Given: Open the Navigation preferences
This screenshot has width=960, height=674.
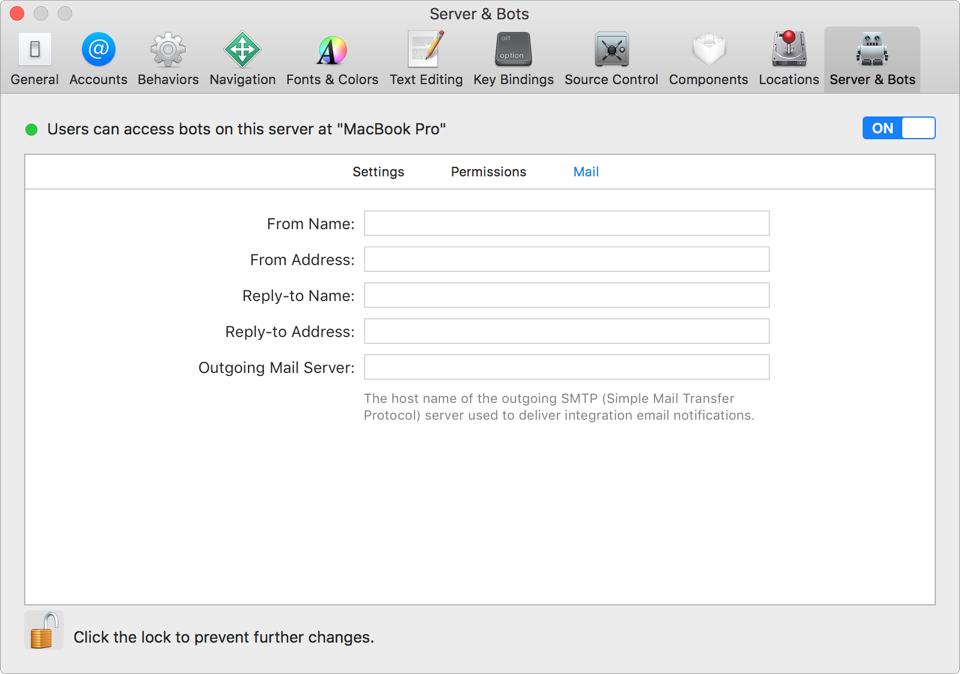Looking at the screenshot, I should (x=242, y=57).
